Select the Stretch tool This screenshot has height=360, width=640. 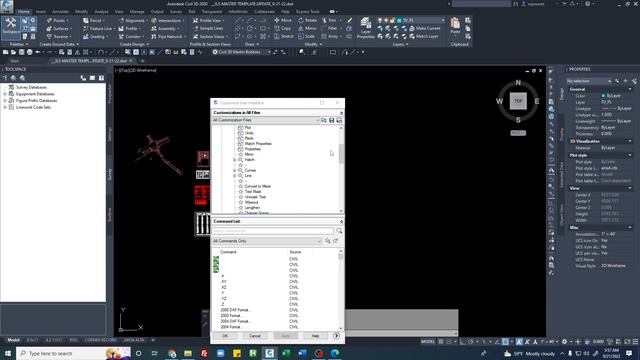[x=284, y=36]
